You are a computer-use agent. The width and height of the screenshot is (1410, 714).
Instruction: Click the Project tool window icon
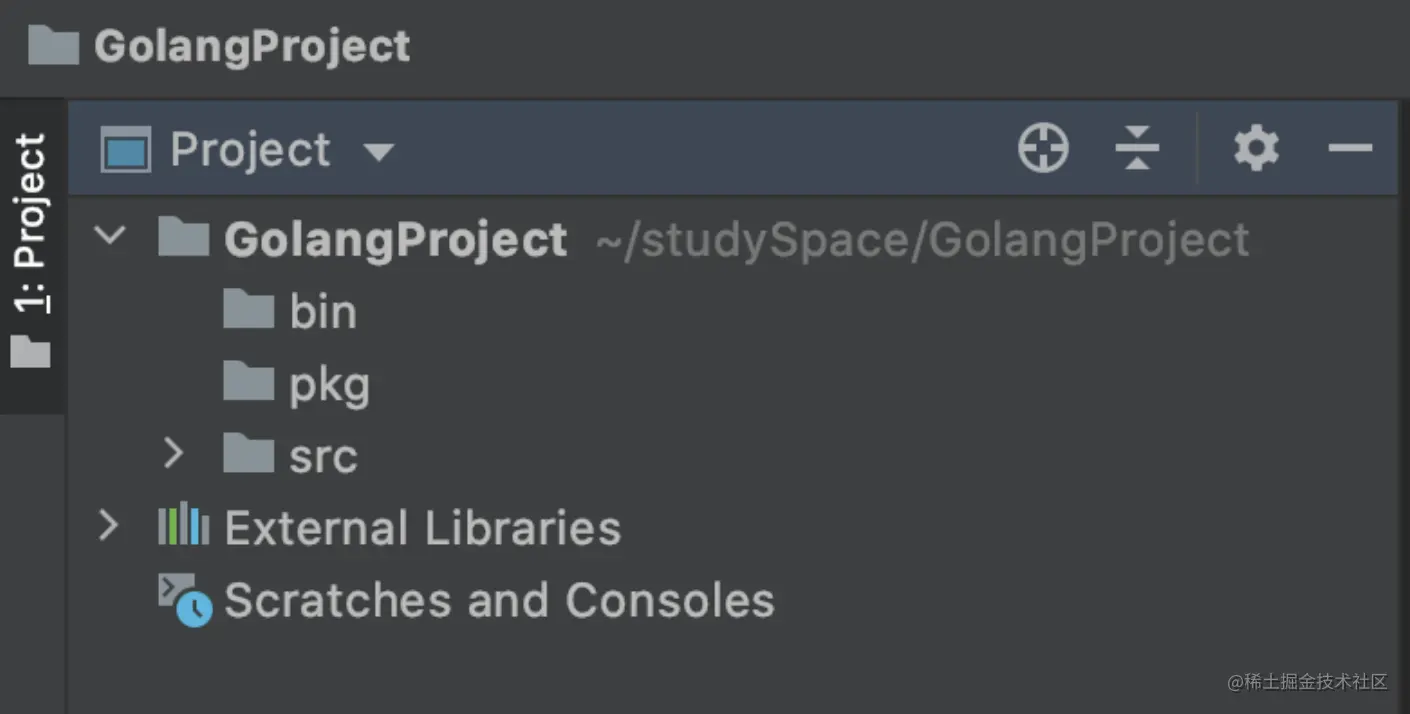coord(124,147)
